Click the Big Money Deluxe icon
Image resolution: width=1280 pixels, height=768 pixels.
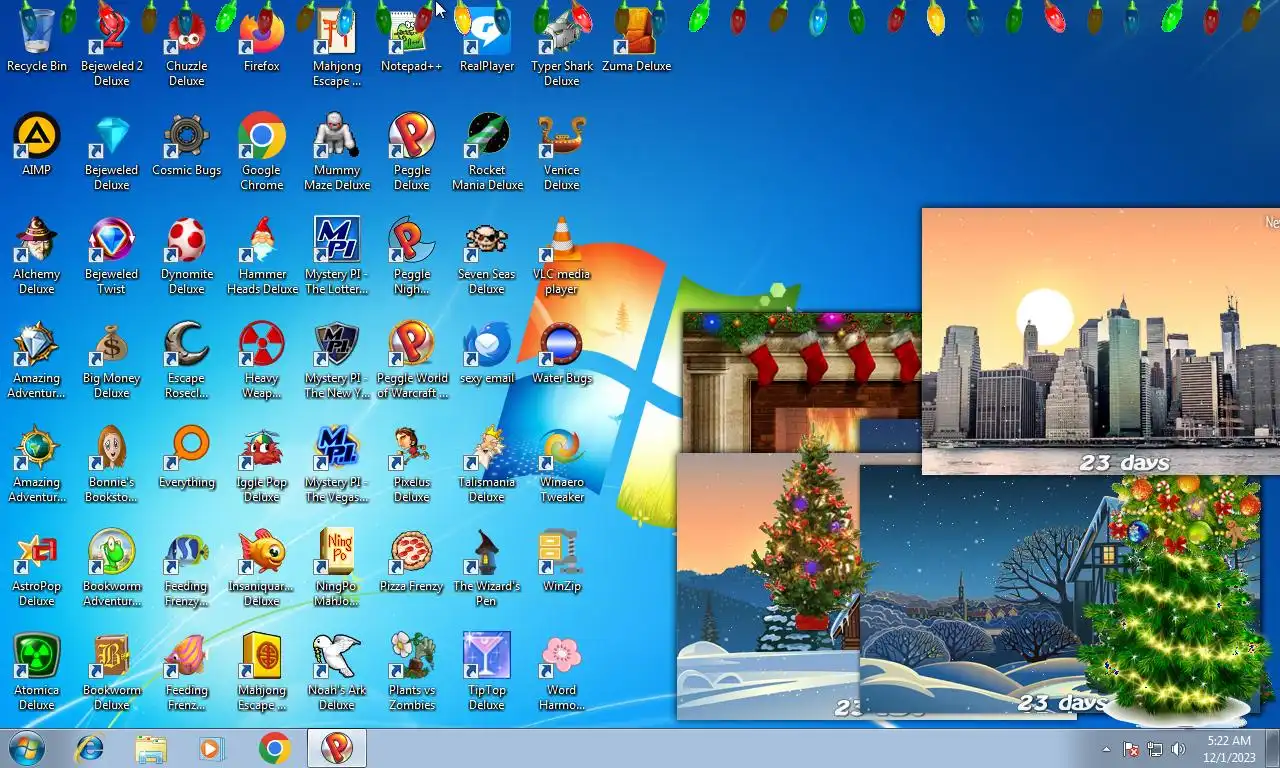click(x=112, y=359)
